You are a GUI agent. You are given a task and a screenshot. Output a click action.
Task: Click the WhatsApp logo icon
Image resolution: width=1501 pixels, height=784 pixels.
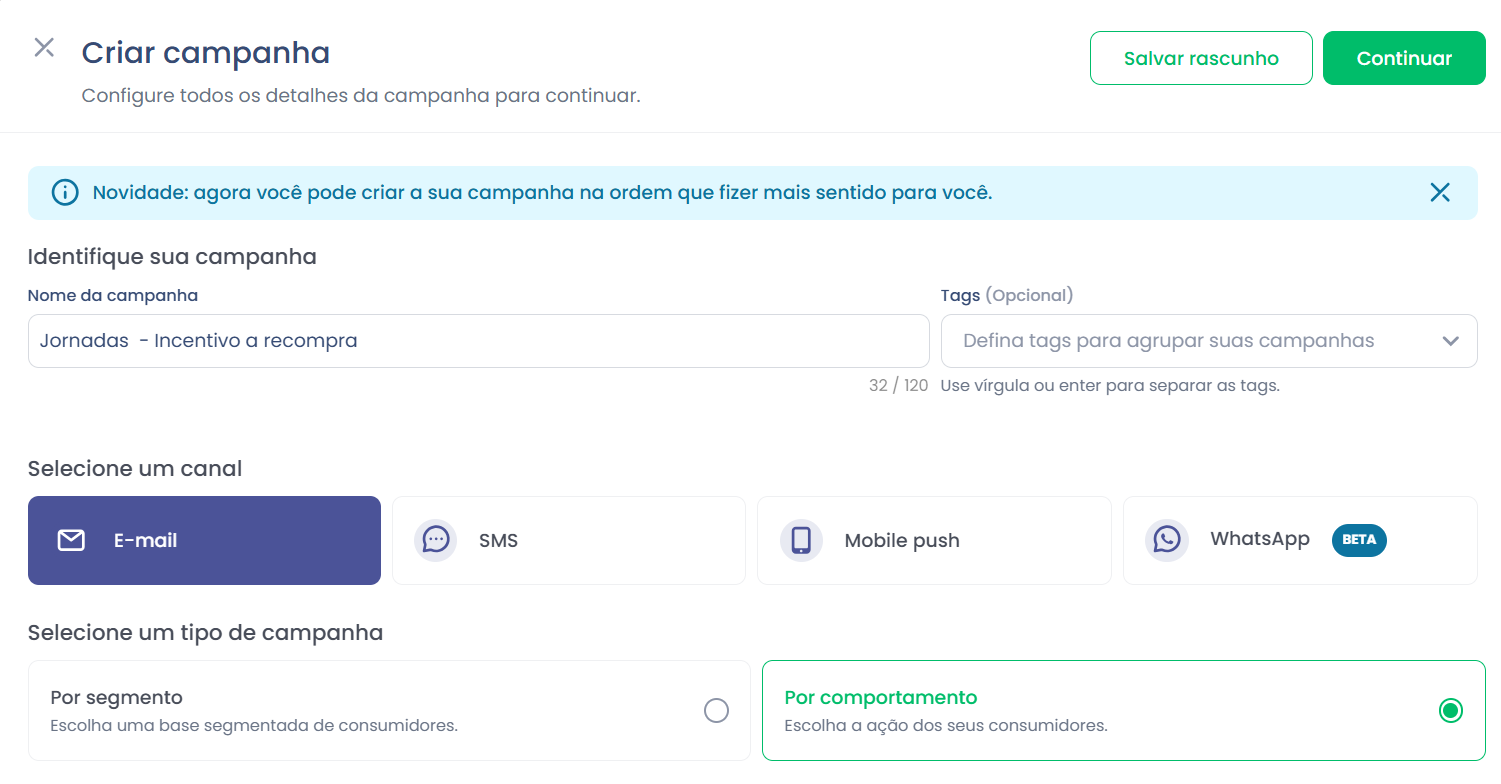coord(1167,540)
